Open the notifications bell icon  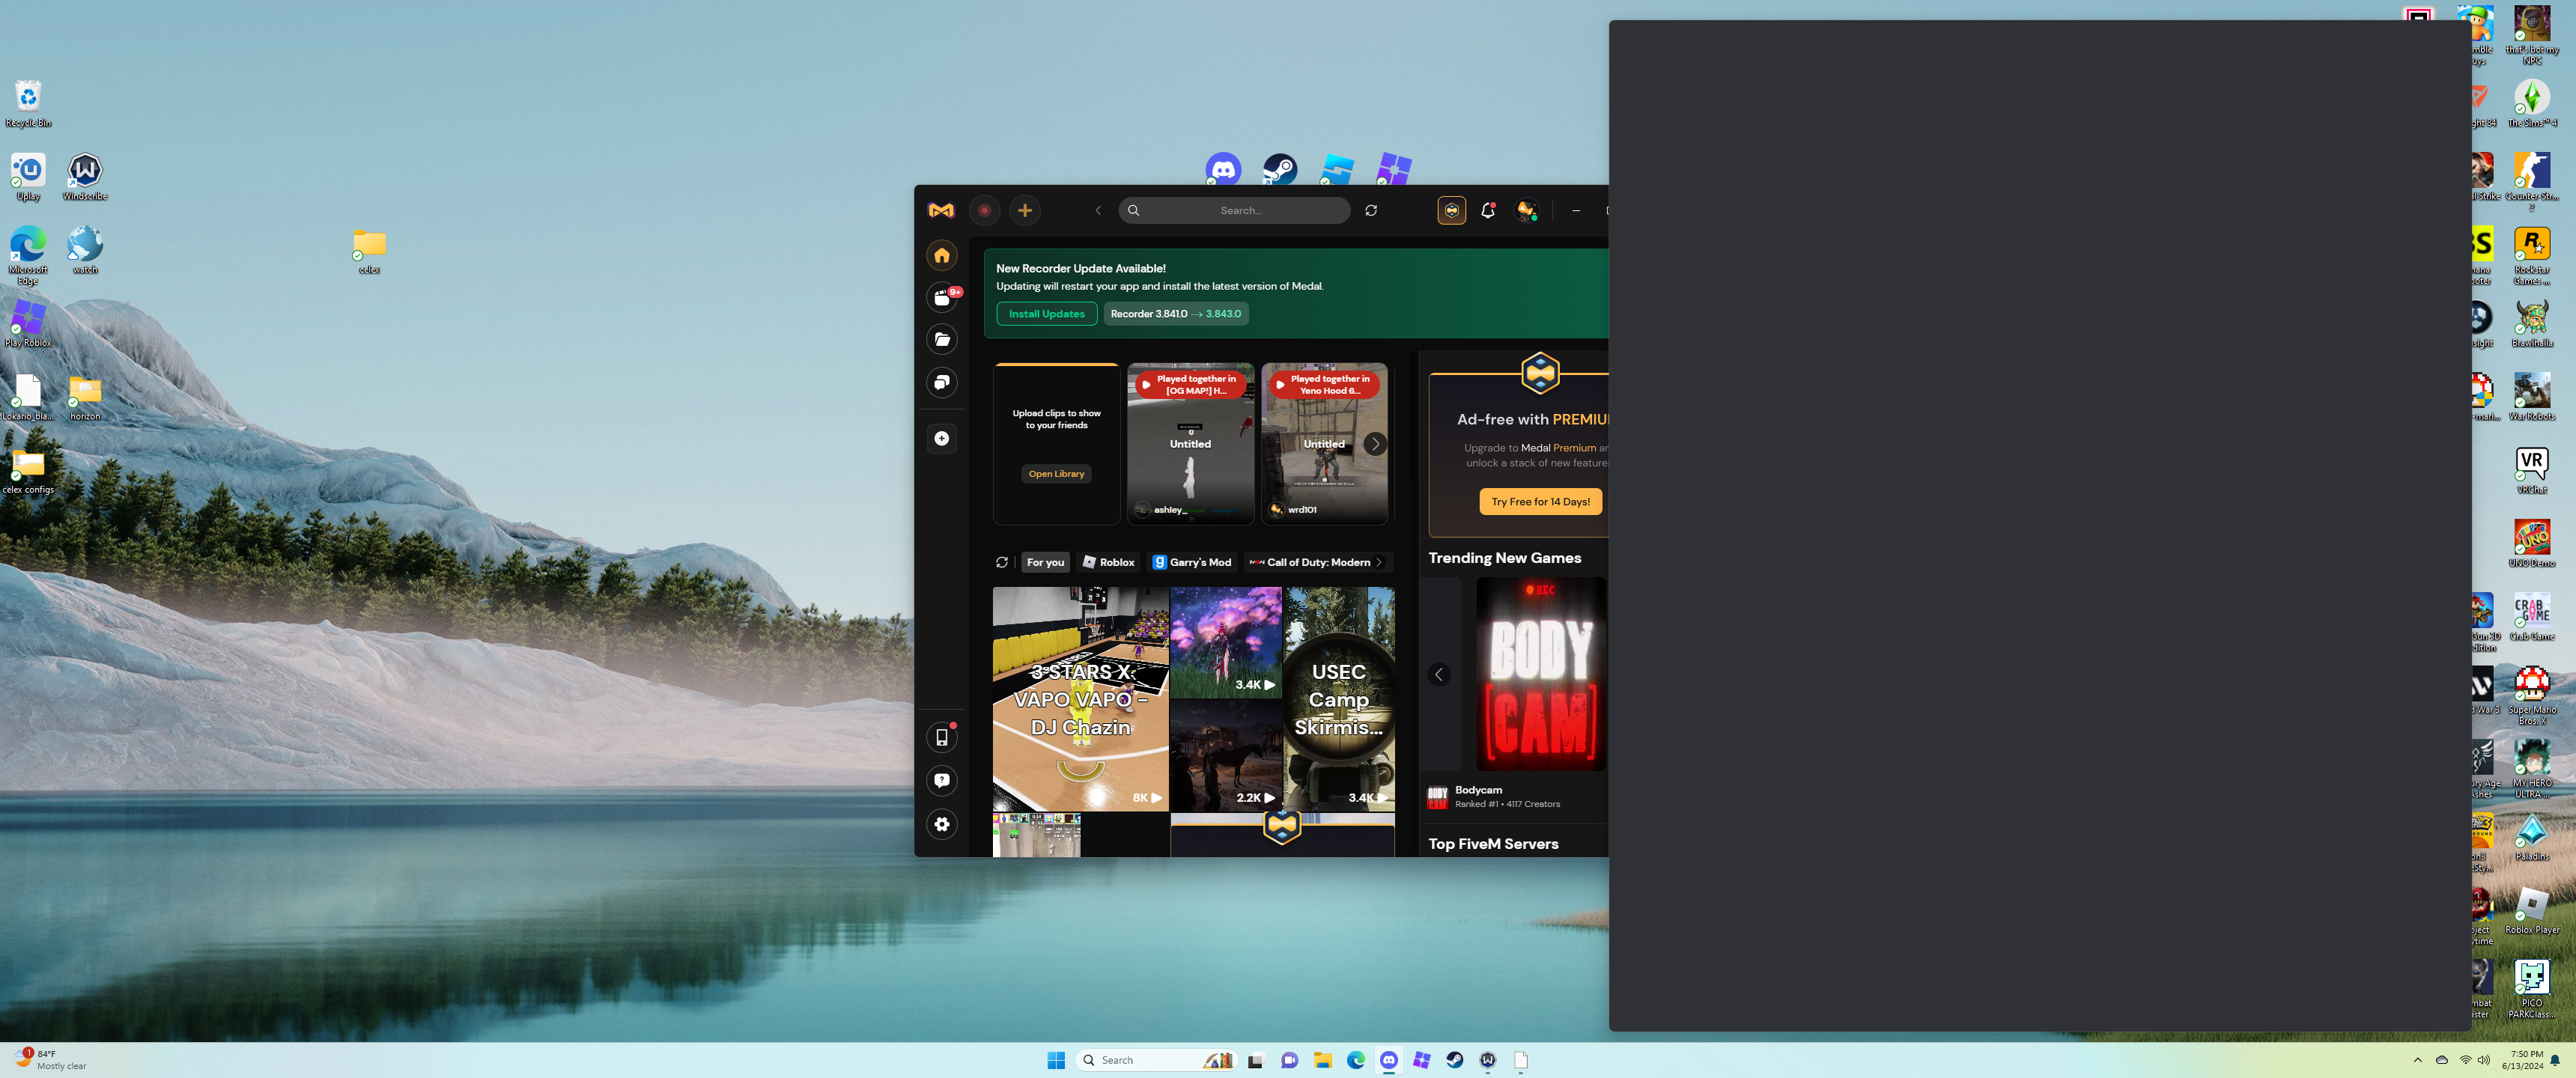point(1487,210)
